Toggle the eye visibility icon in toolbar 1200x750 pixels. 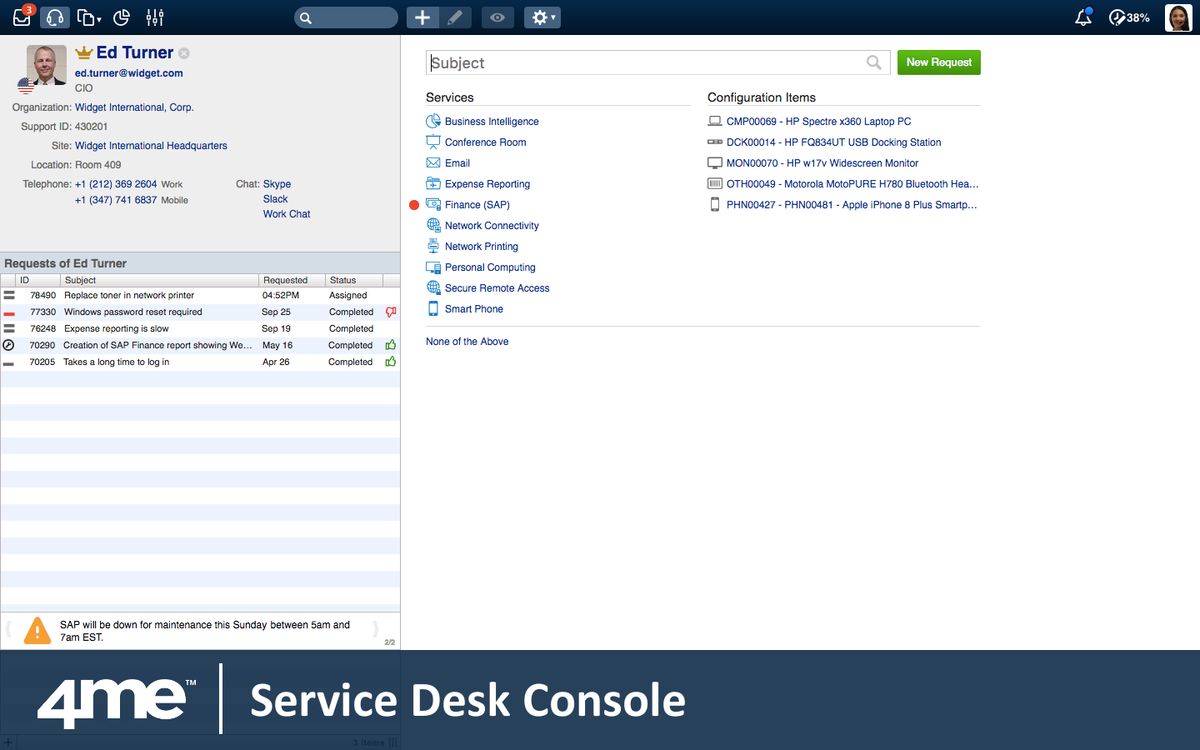point(497,17)
